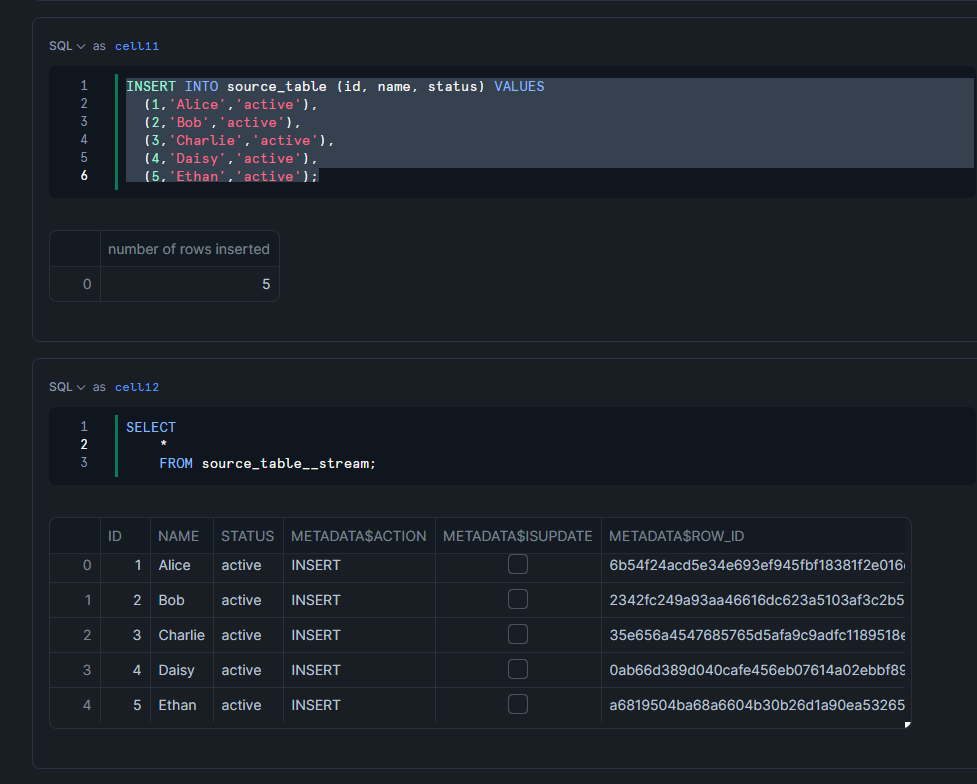This screenshot has height=784, width=977.
Task: Select row ID starting 0ab66d389d04
Action: coord(753,670)
